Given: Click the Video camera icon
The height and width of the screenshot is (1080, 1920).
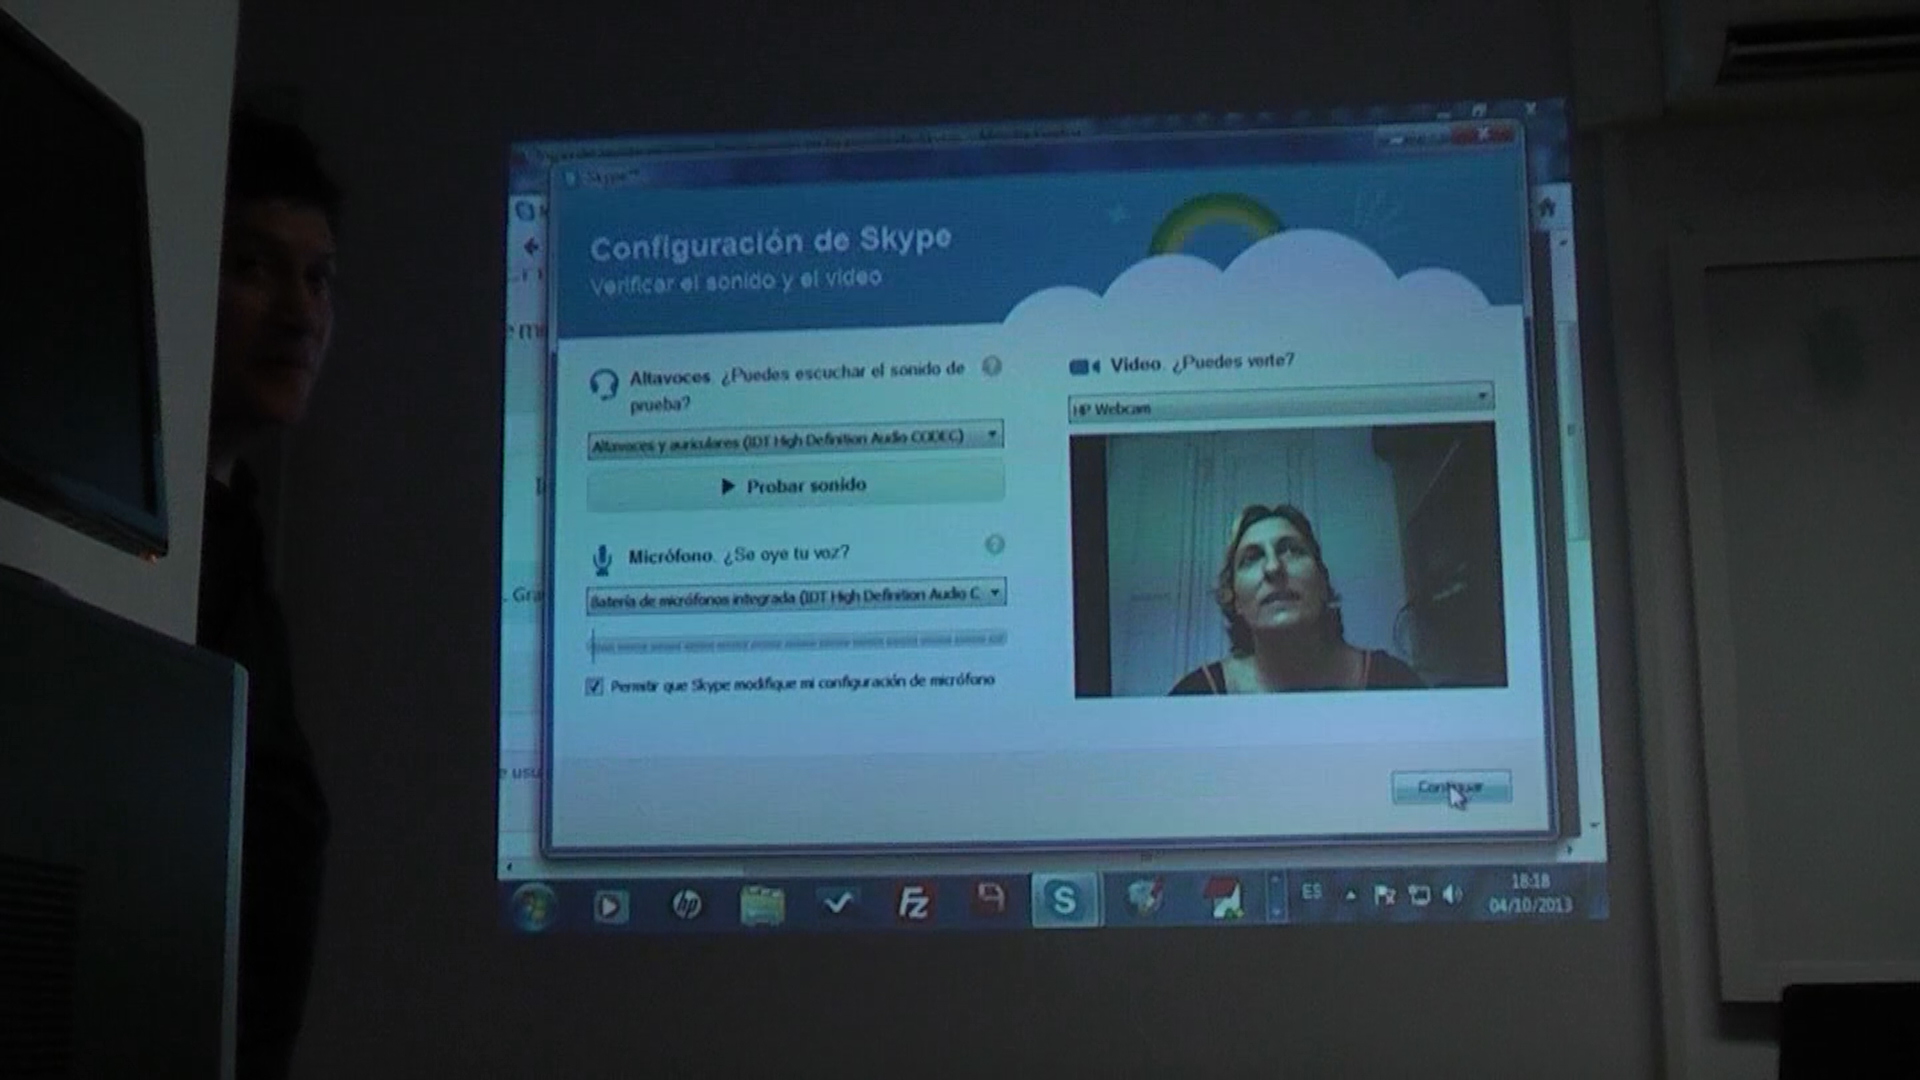Looking at the screenshot, I should tap(1084, 366).
